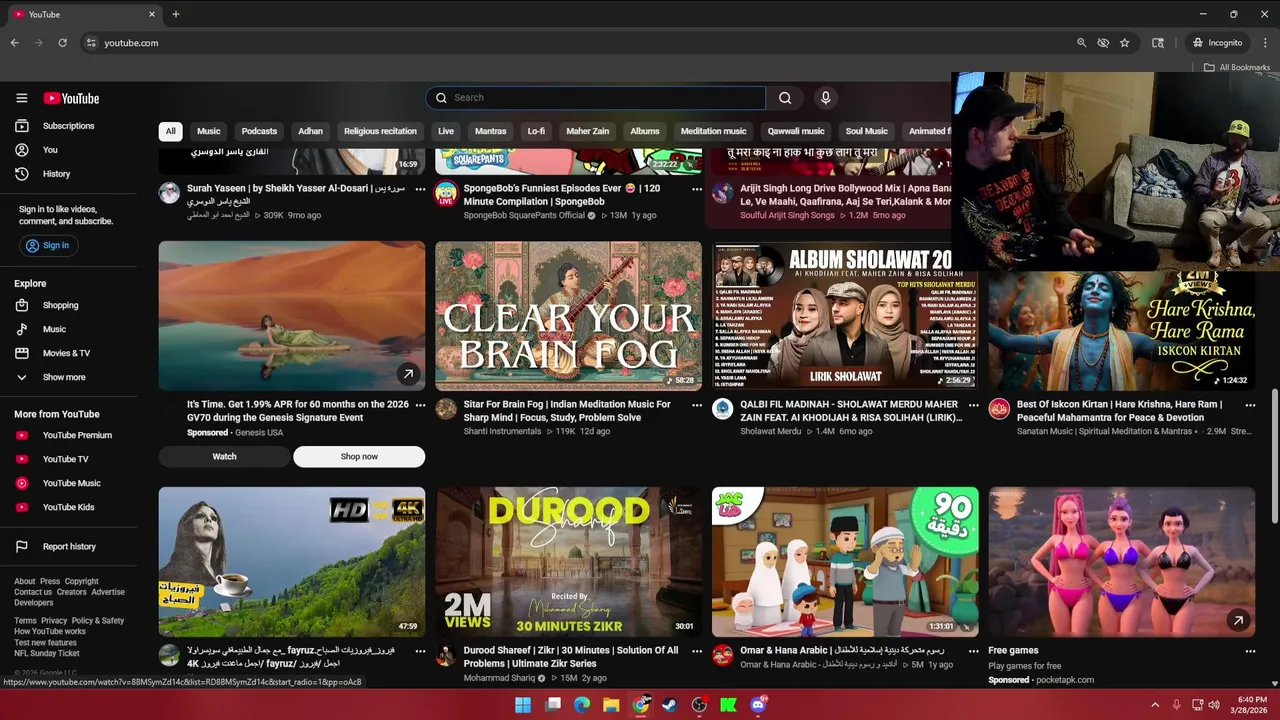
Task: Open the Incognito profile indicator
Action: (x=1218, y=43)
